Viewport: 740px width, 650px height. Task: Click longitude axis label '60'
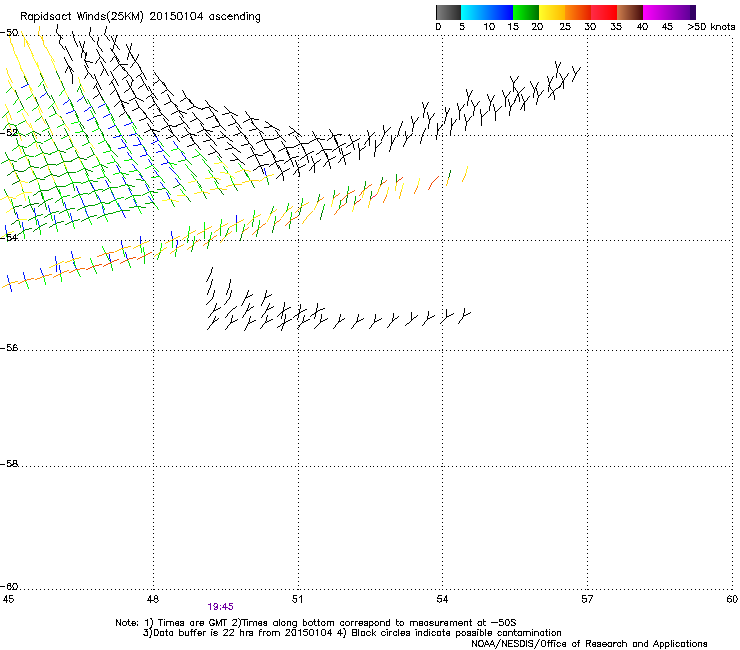pyautogui.click(x=732, y=599)
